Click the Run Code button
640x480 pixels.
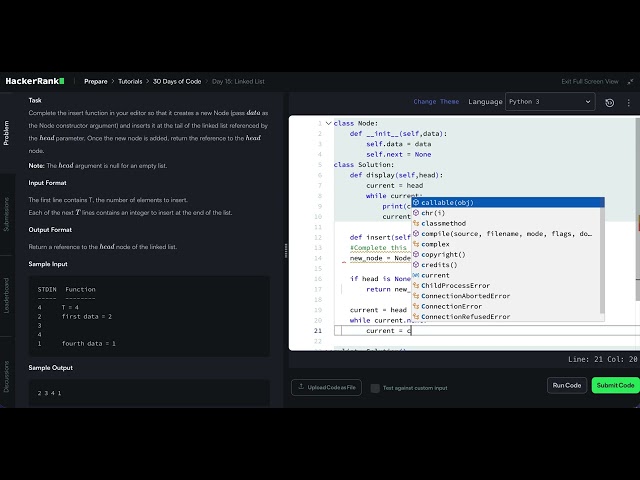[x=567, y=385]
